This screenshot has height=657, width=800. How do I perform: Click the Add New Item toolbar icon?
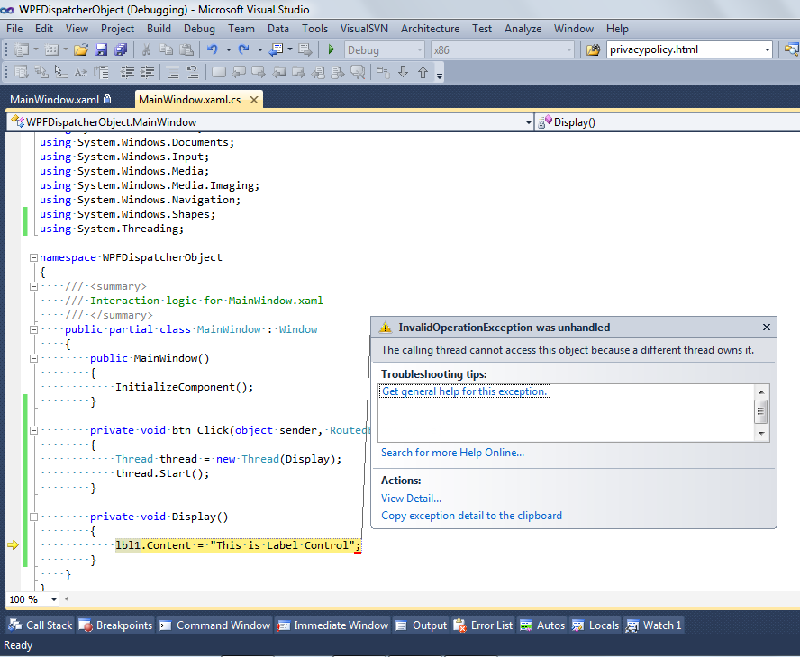click(x=52, y=50)
